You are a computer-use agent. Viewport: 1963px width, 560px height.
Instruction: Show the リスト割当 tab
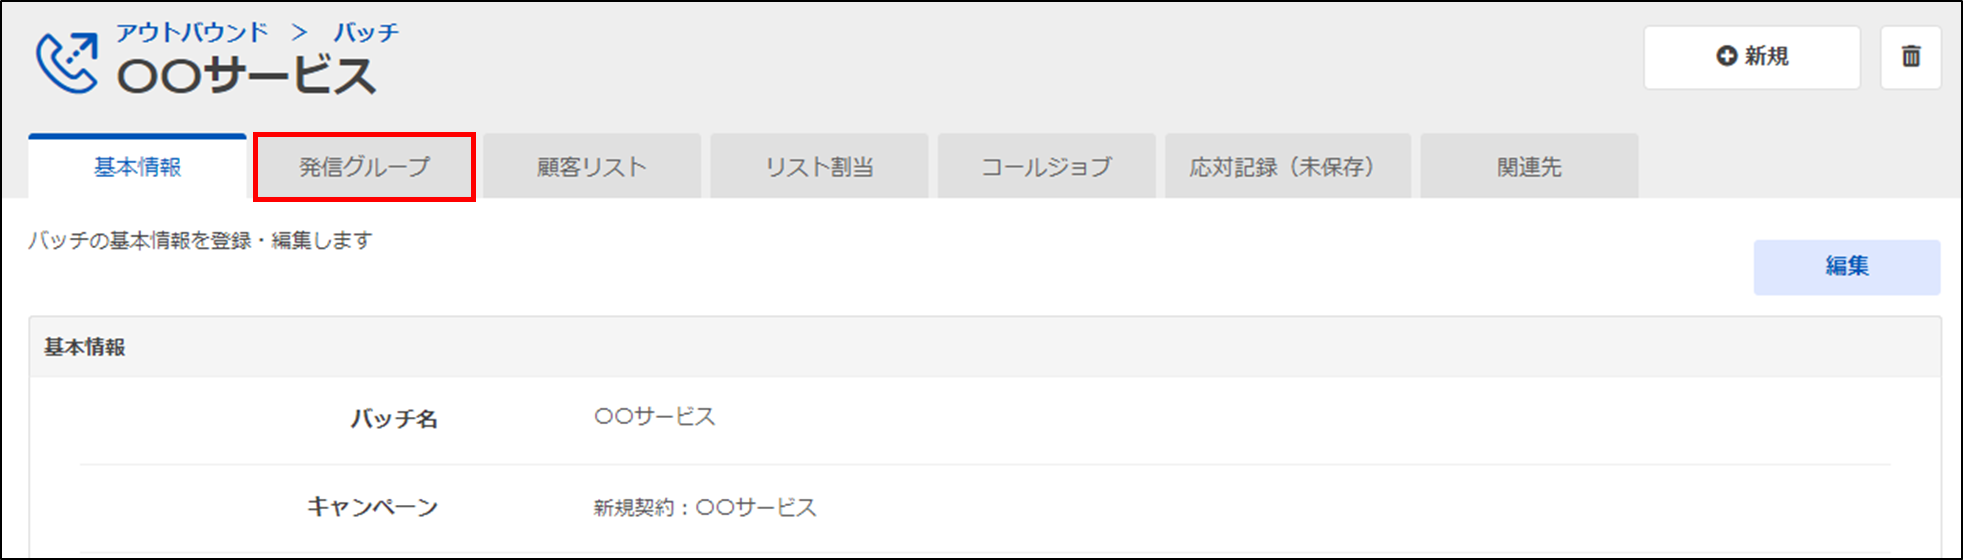coord(819,167)
